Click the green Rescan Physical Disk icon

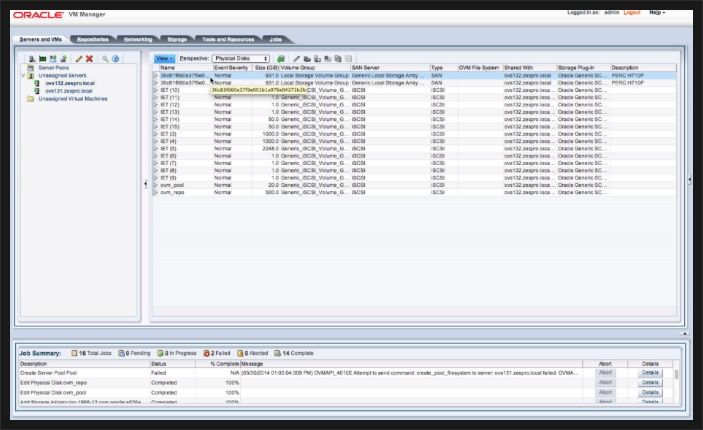[x=281, y=58]
